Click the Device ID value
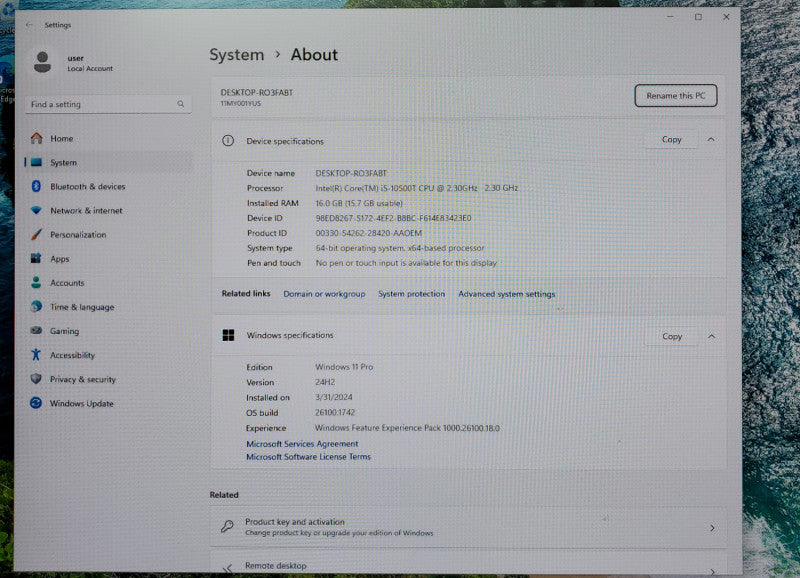The height and width of the screenshot is (578, 800). point(393,218)
